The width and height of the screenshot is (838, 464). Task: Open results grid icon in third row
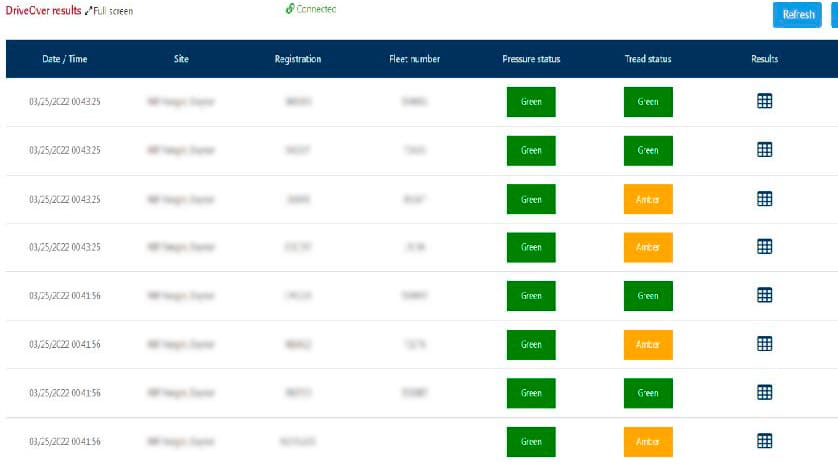coord(764,199)
